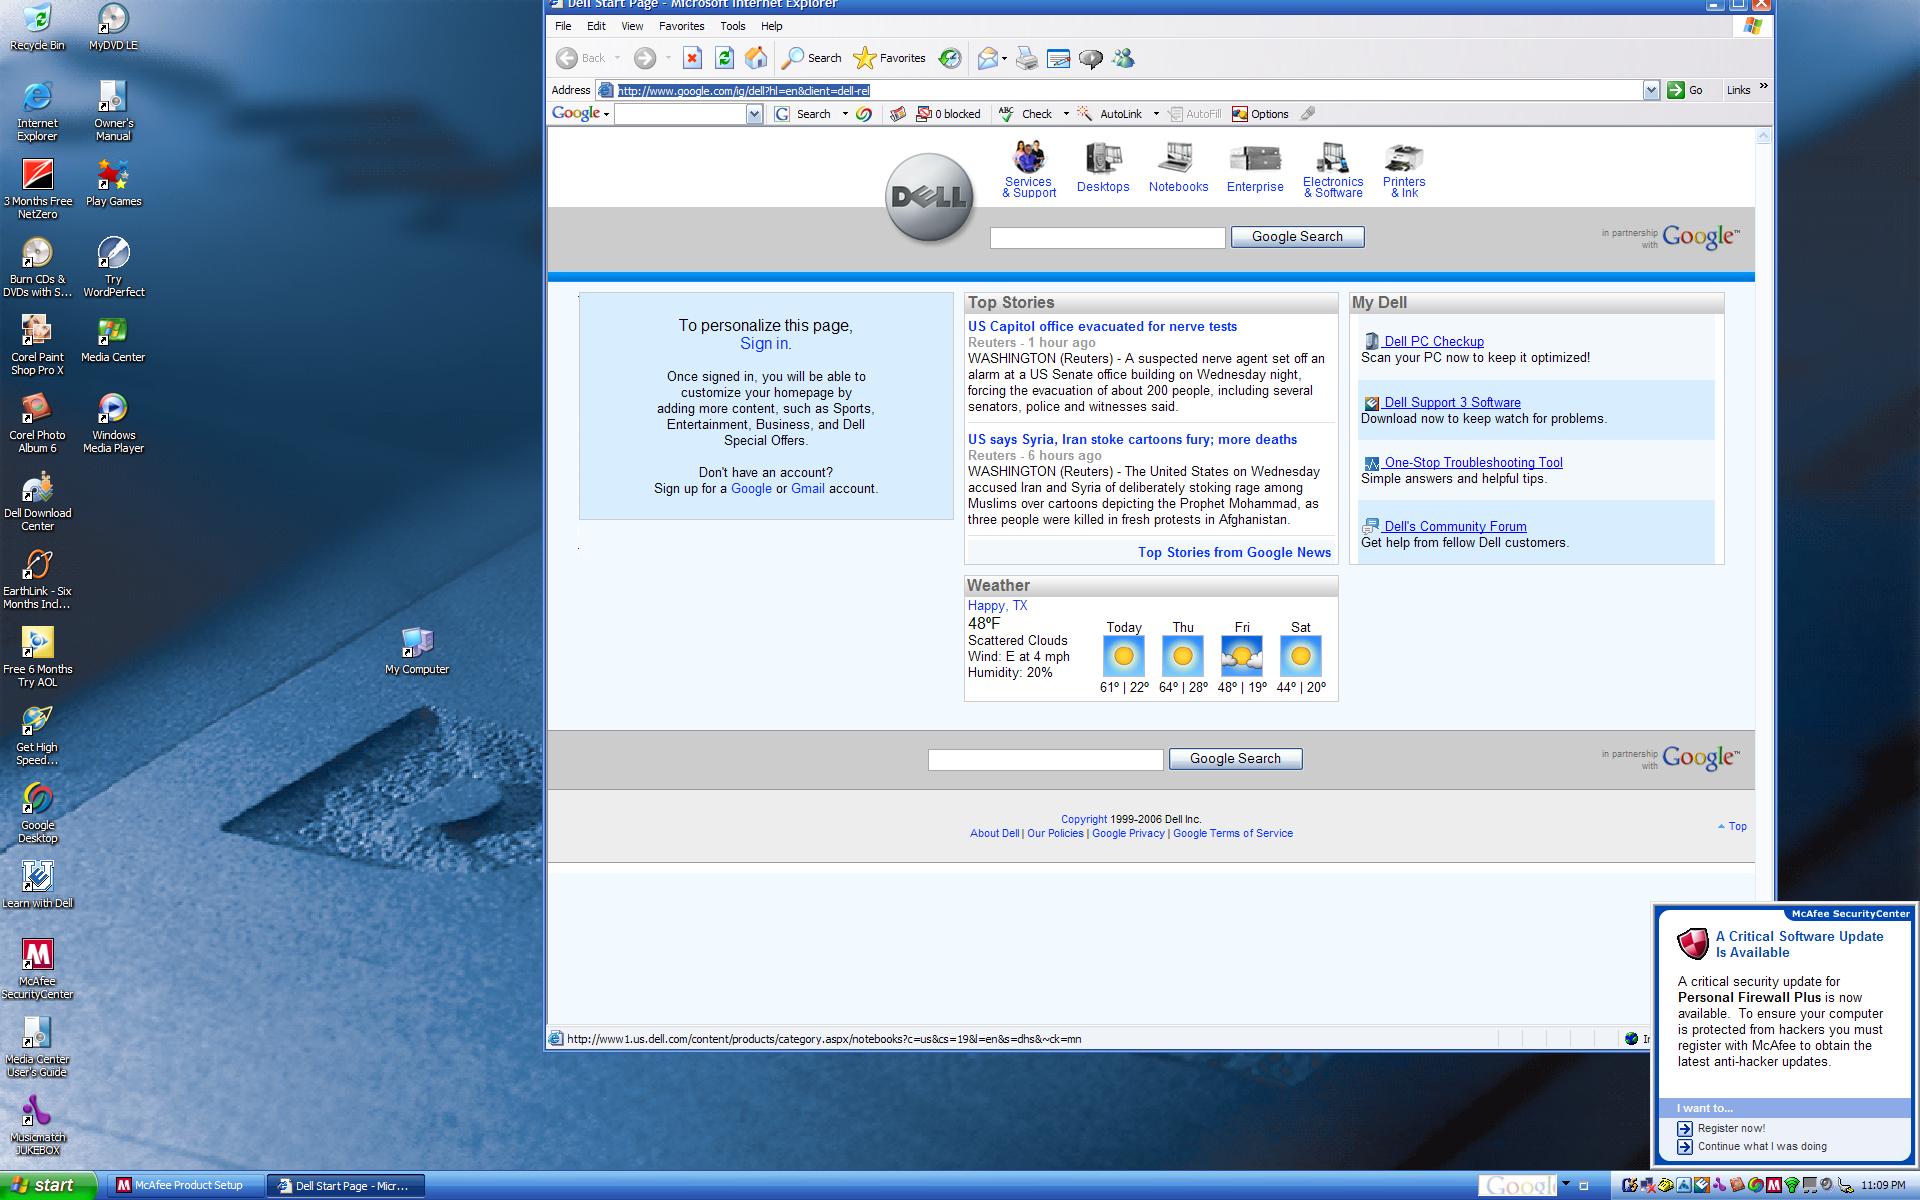The width and height of the screenshot is (1920, 1200).
Task: Click Register now! in McAfee popup
Action: [x=1731, y=1128]
